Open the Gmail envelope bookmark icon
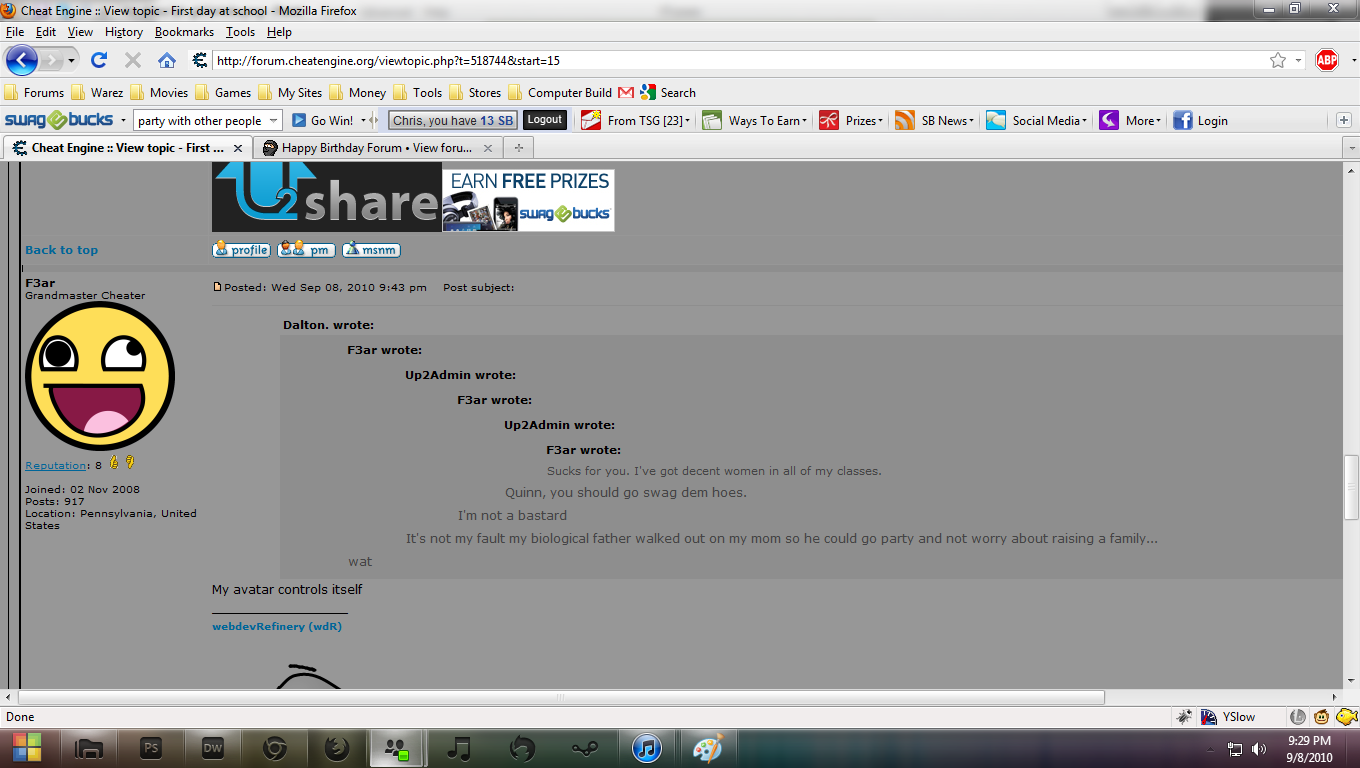Screen dimensions: 1360x768 point(626,92)
